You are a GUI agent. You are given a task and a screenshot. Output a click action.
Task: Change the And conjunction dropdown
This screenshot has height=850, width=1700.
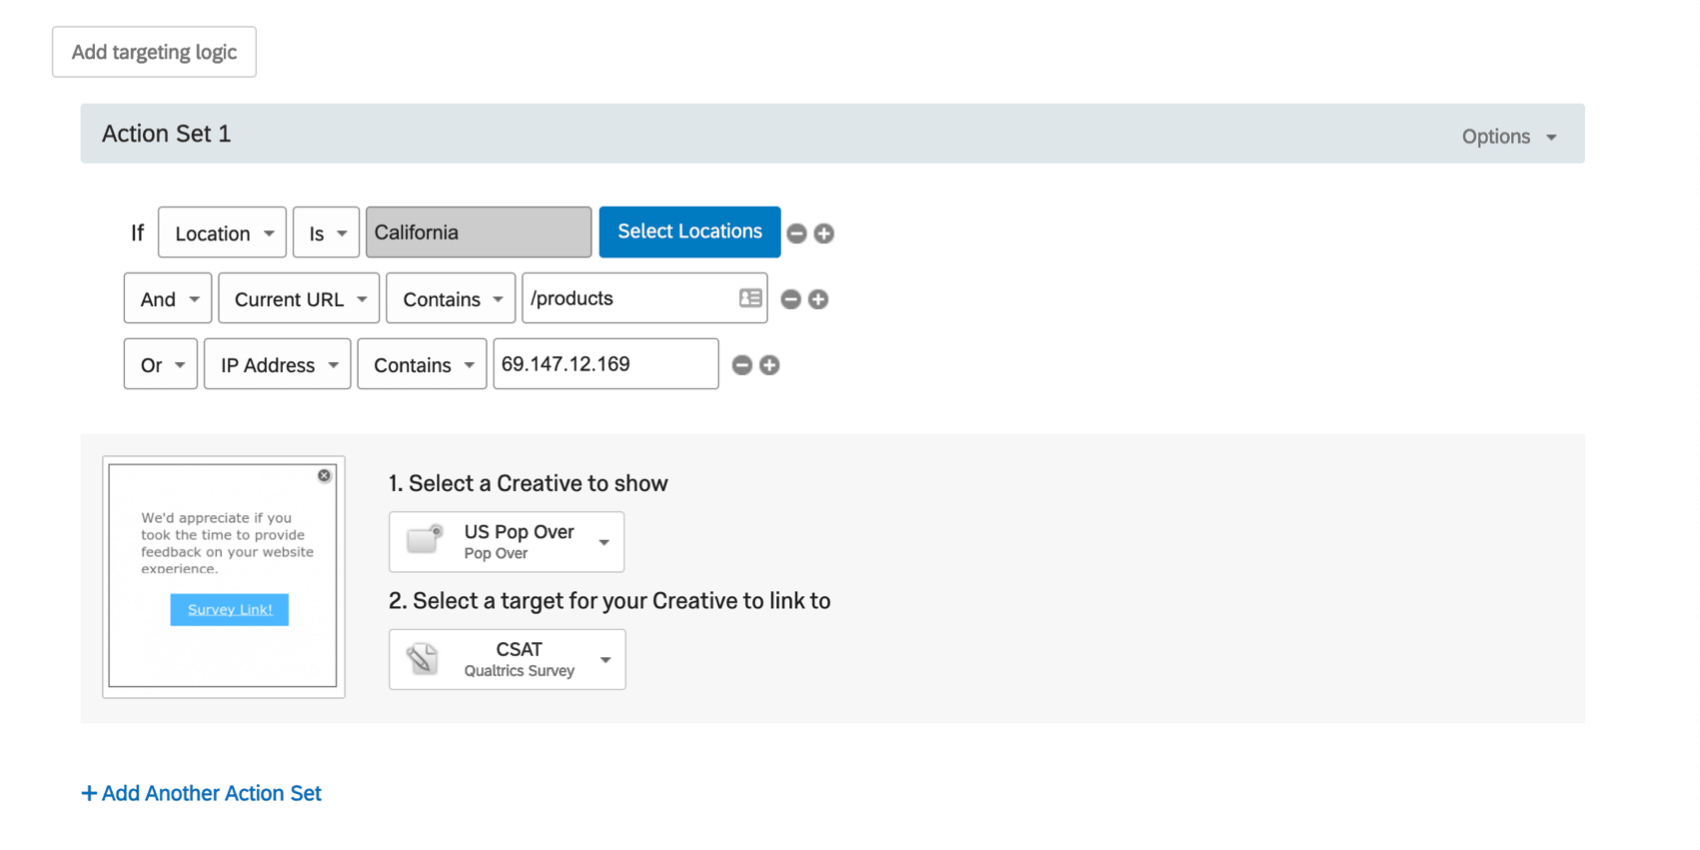(x=168, y=299)
